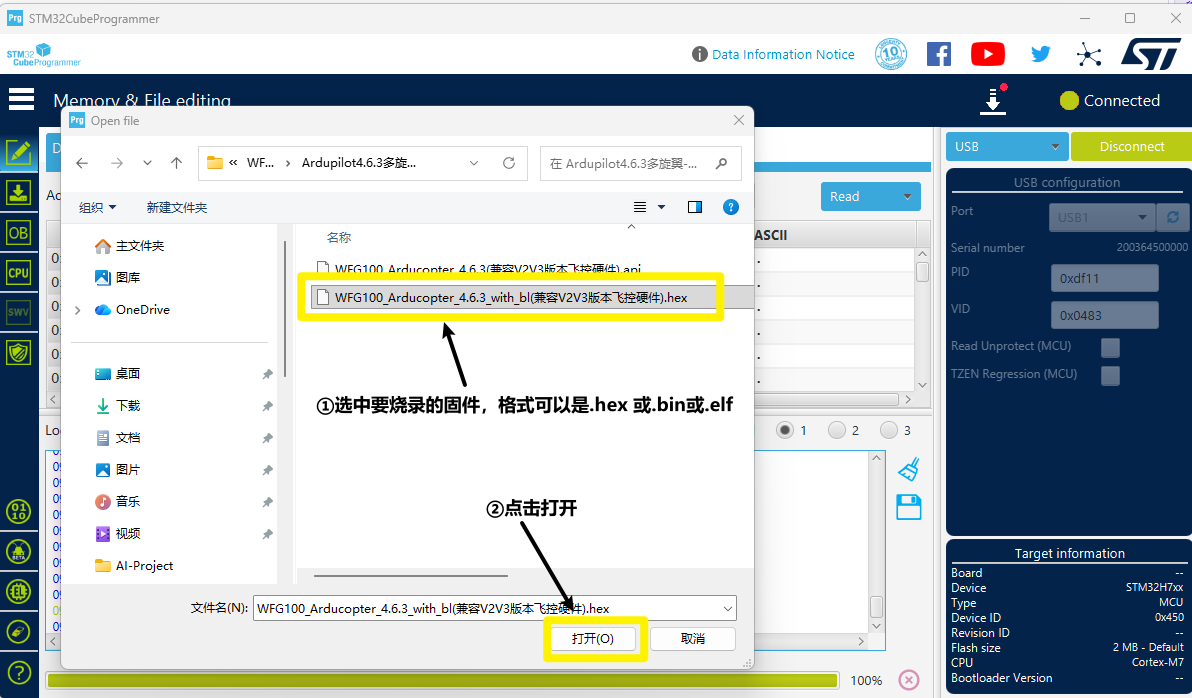Viewport: 1192px width, 698px height.
Task: Open the EL external loader icon
Action: coord(18,591)
